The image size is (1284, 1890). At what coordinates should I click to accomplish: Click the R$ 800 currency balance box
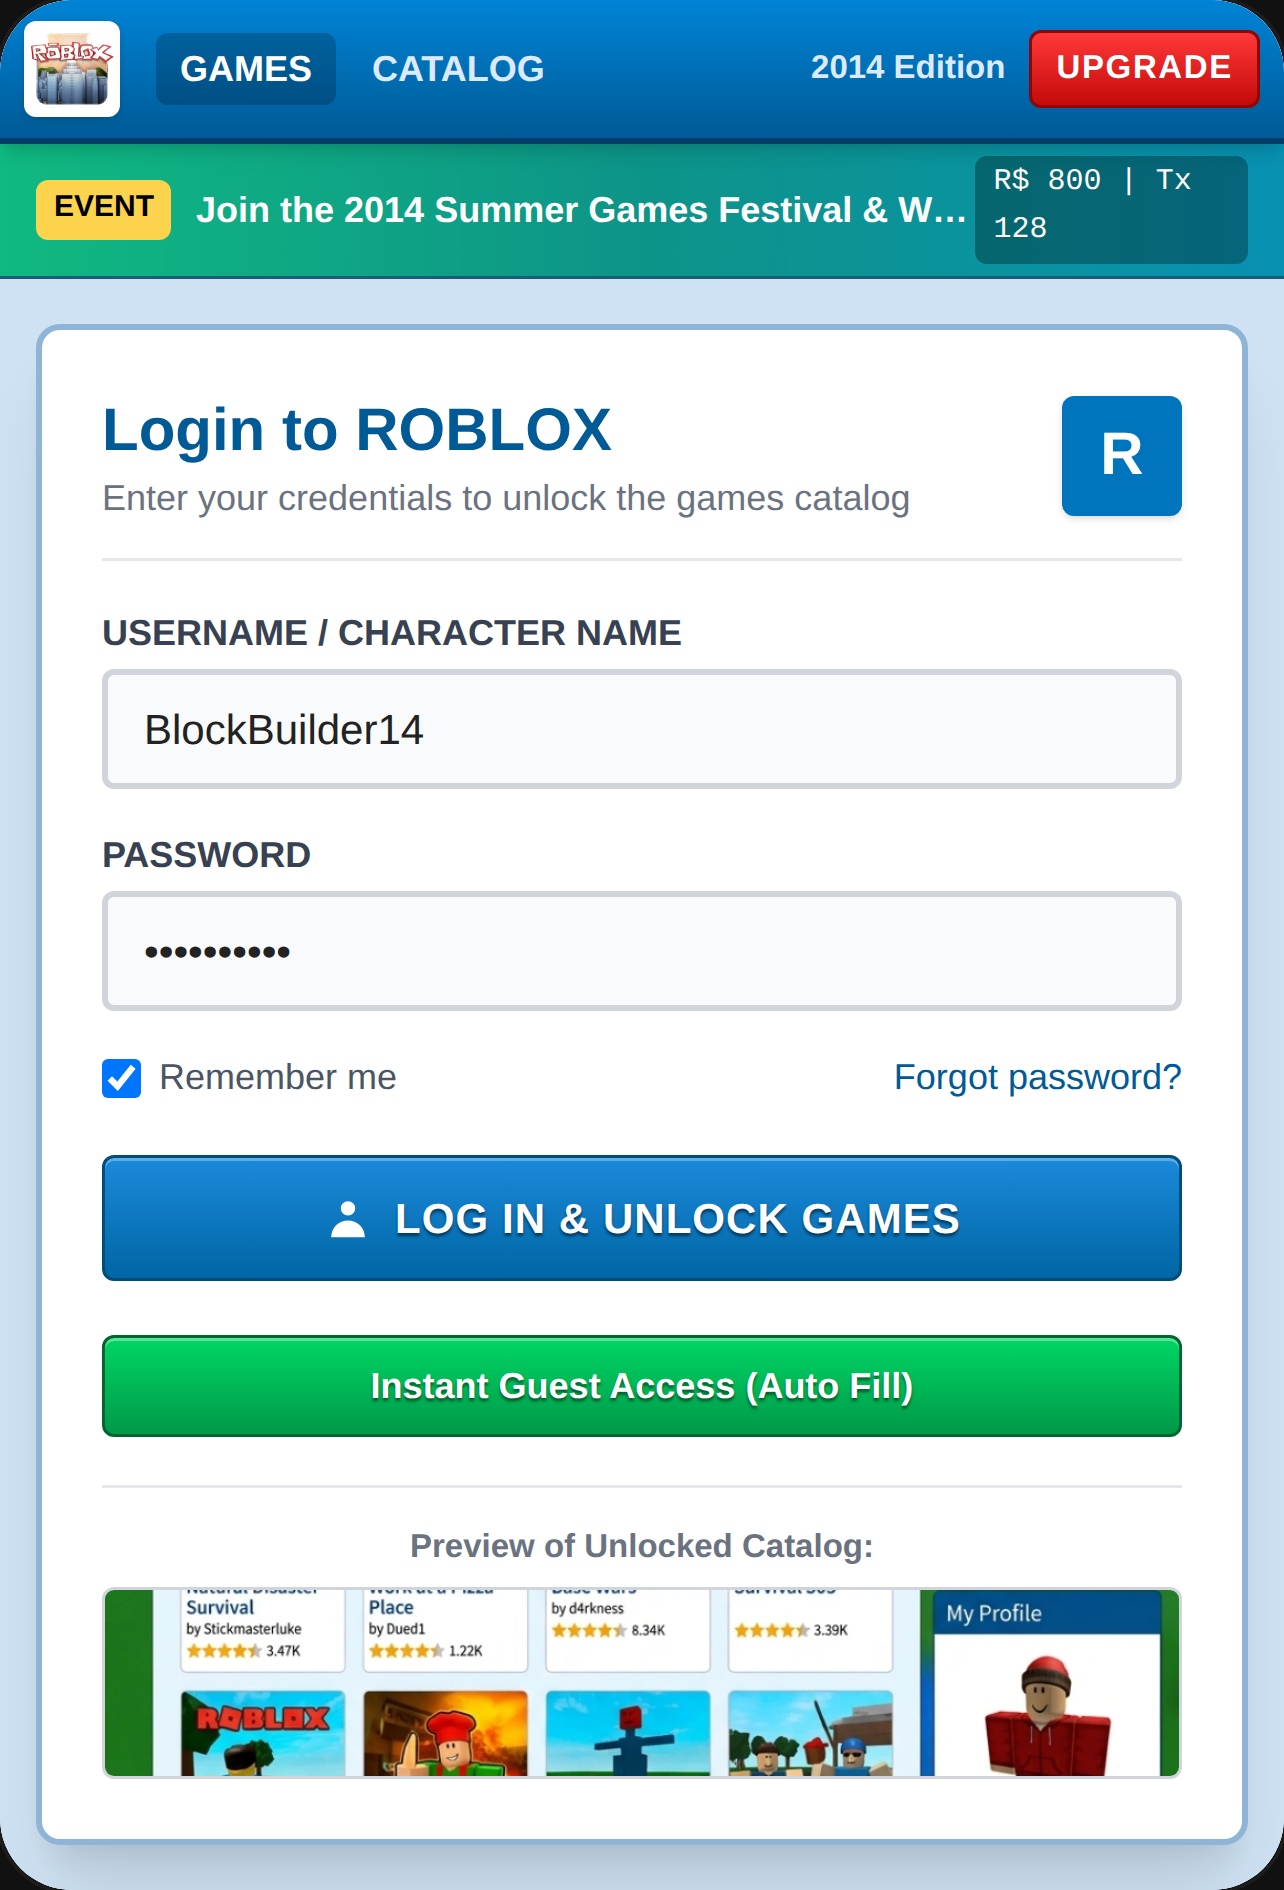[1111, 209]
